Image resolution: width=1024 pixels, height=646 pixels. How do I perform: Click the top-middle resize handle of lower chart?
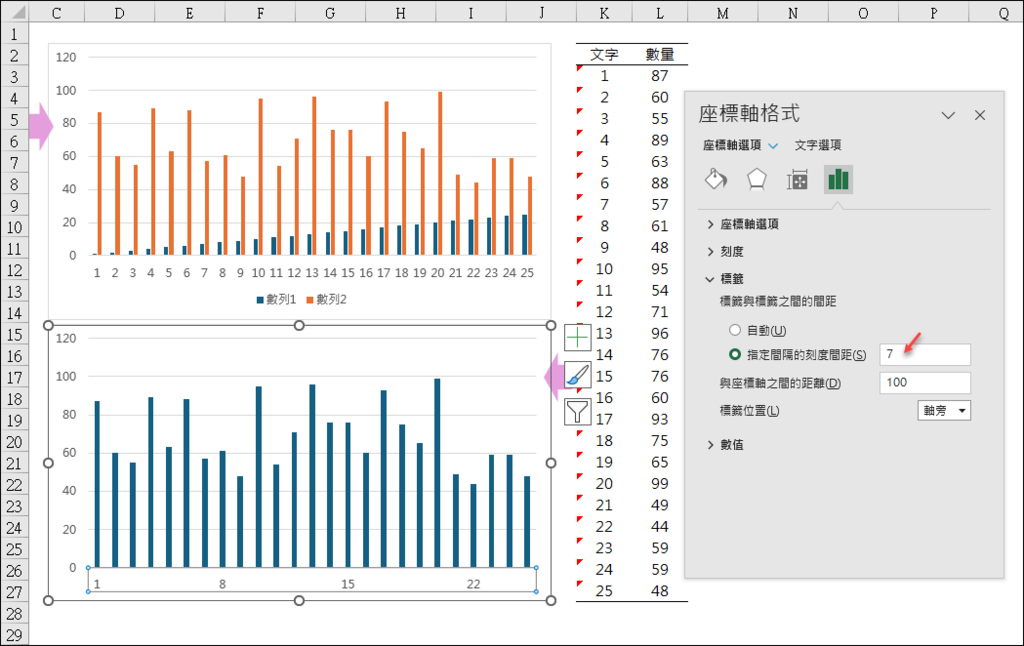click(299, 325)
